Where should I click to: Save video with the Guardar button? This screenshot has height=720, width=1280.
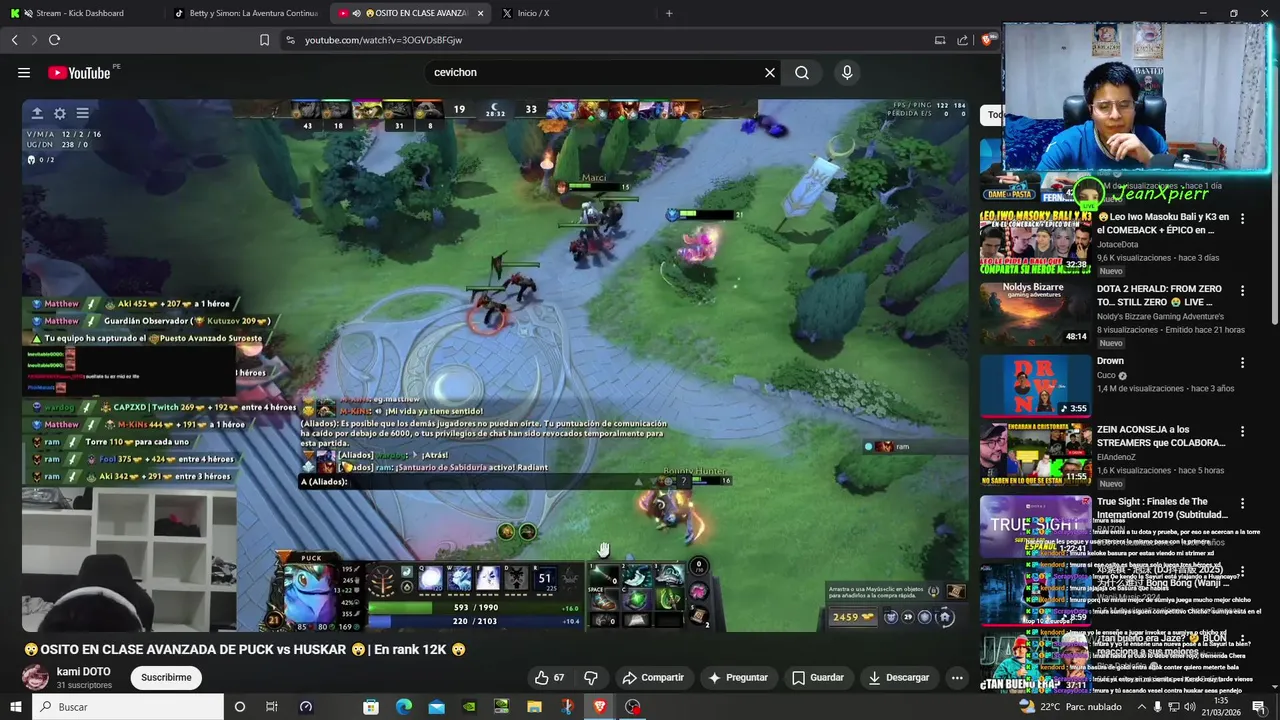[818, 677]
